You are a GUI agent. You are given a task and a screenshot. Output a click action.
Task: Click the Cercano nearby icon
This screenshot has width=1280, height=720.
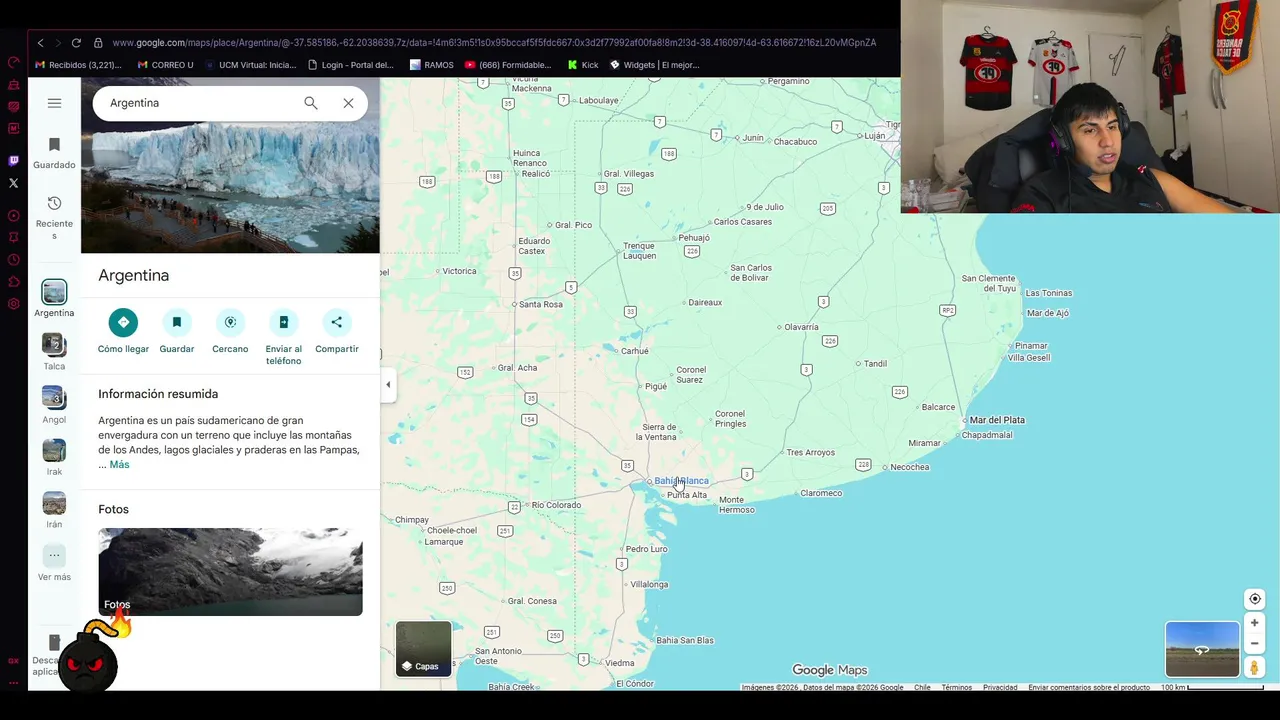tap(230, 322)
